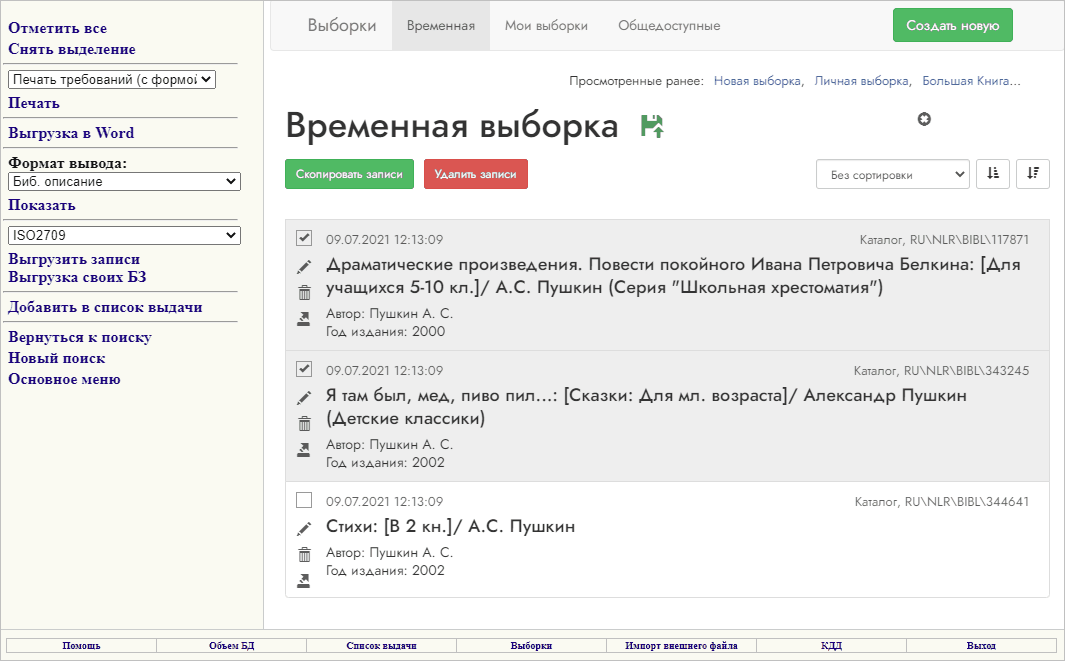The image size is (1065, 661).
Task: Switch to the Общедоступные tab
Action: pos(669,26)
